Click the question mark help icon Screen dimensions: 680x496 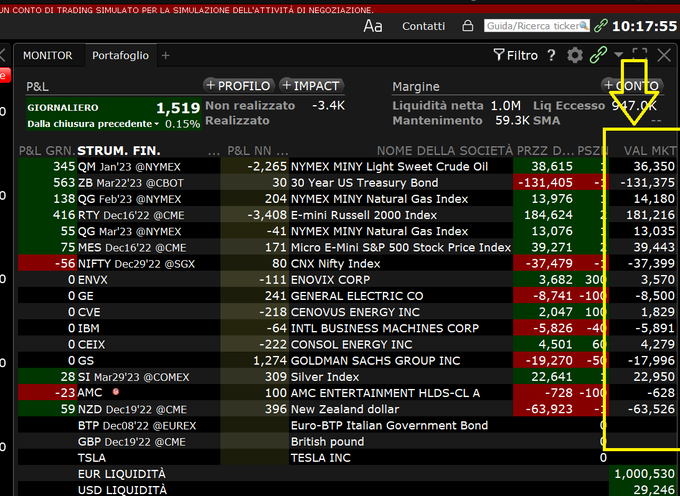pos(551,55)
